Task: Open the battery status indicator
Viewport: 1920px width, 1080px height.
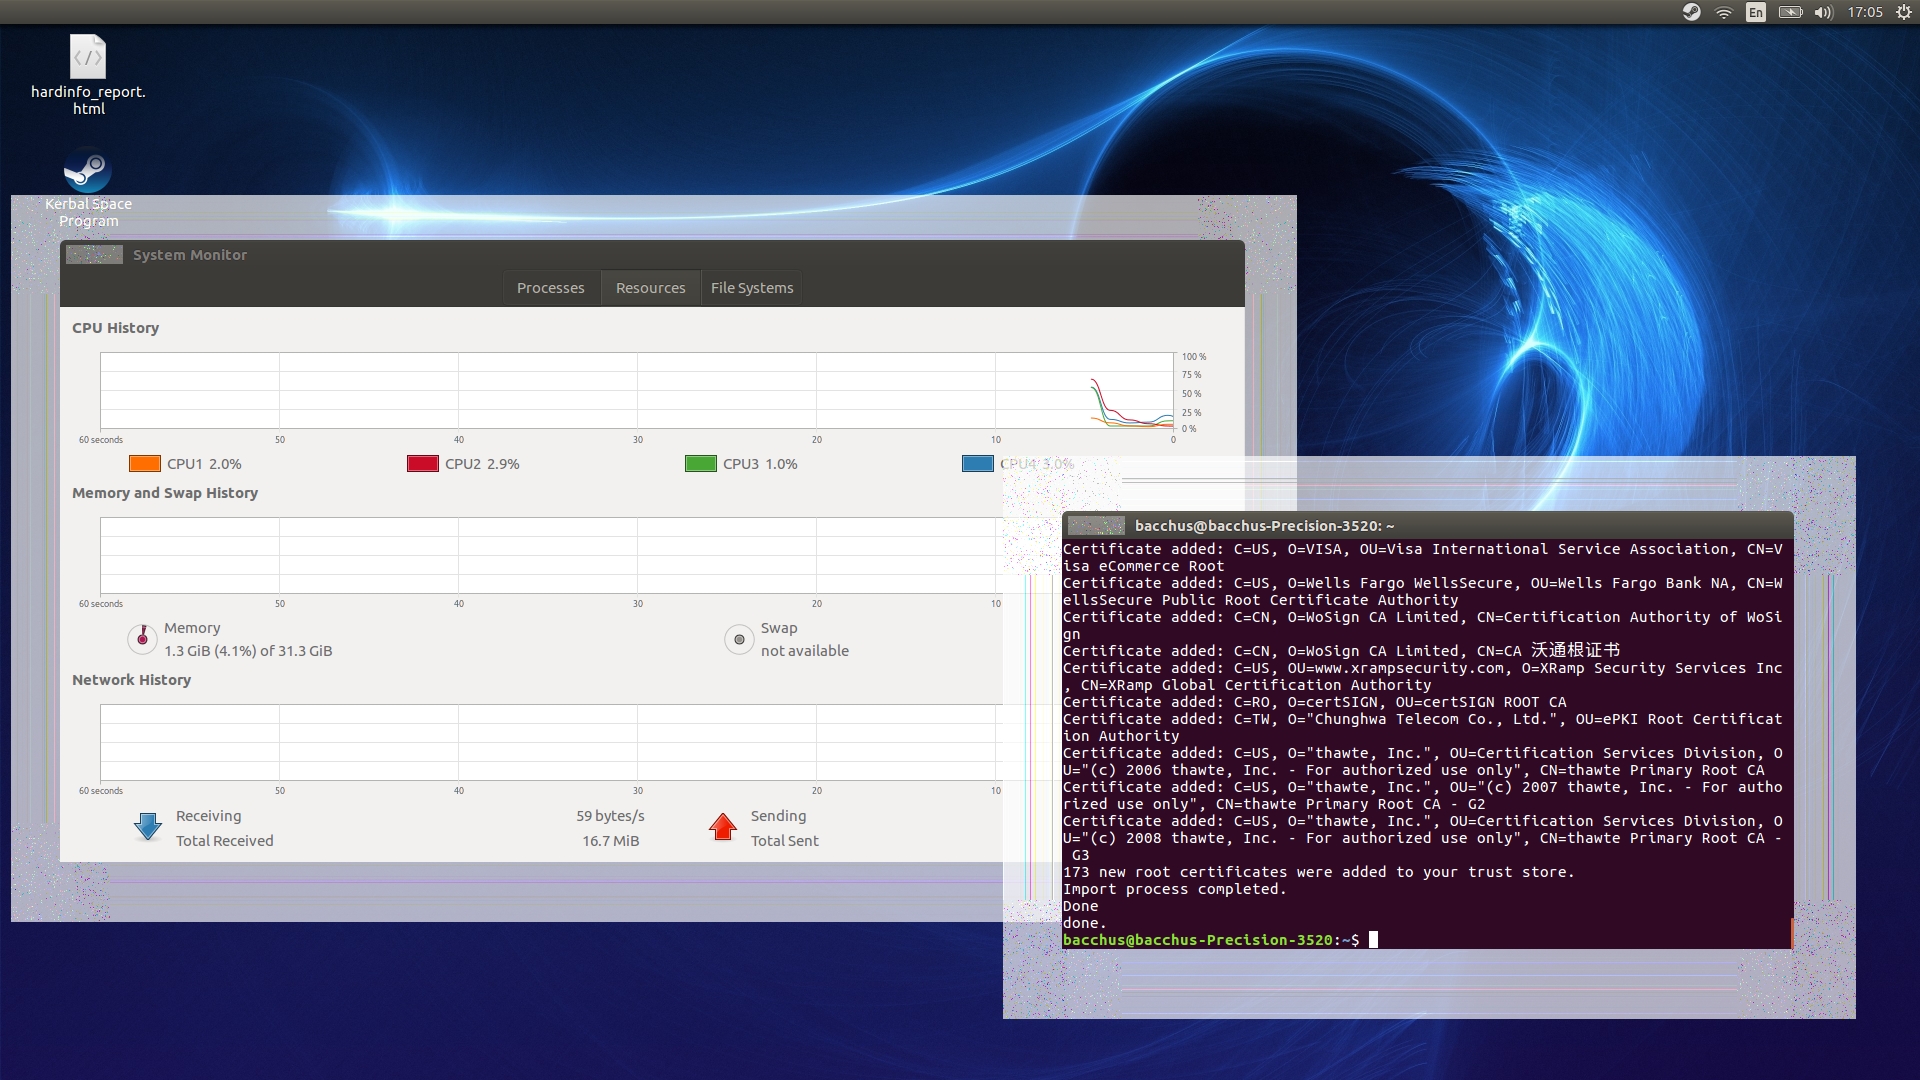Action: 1790,12
